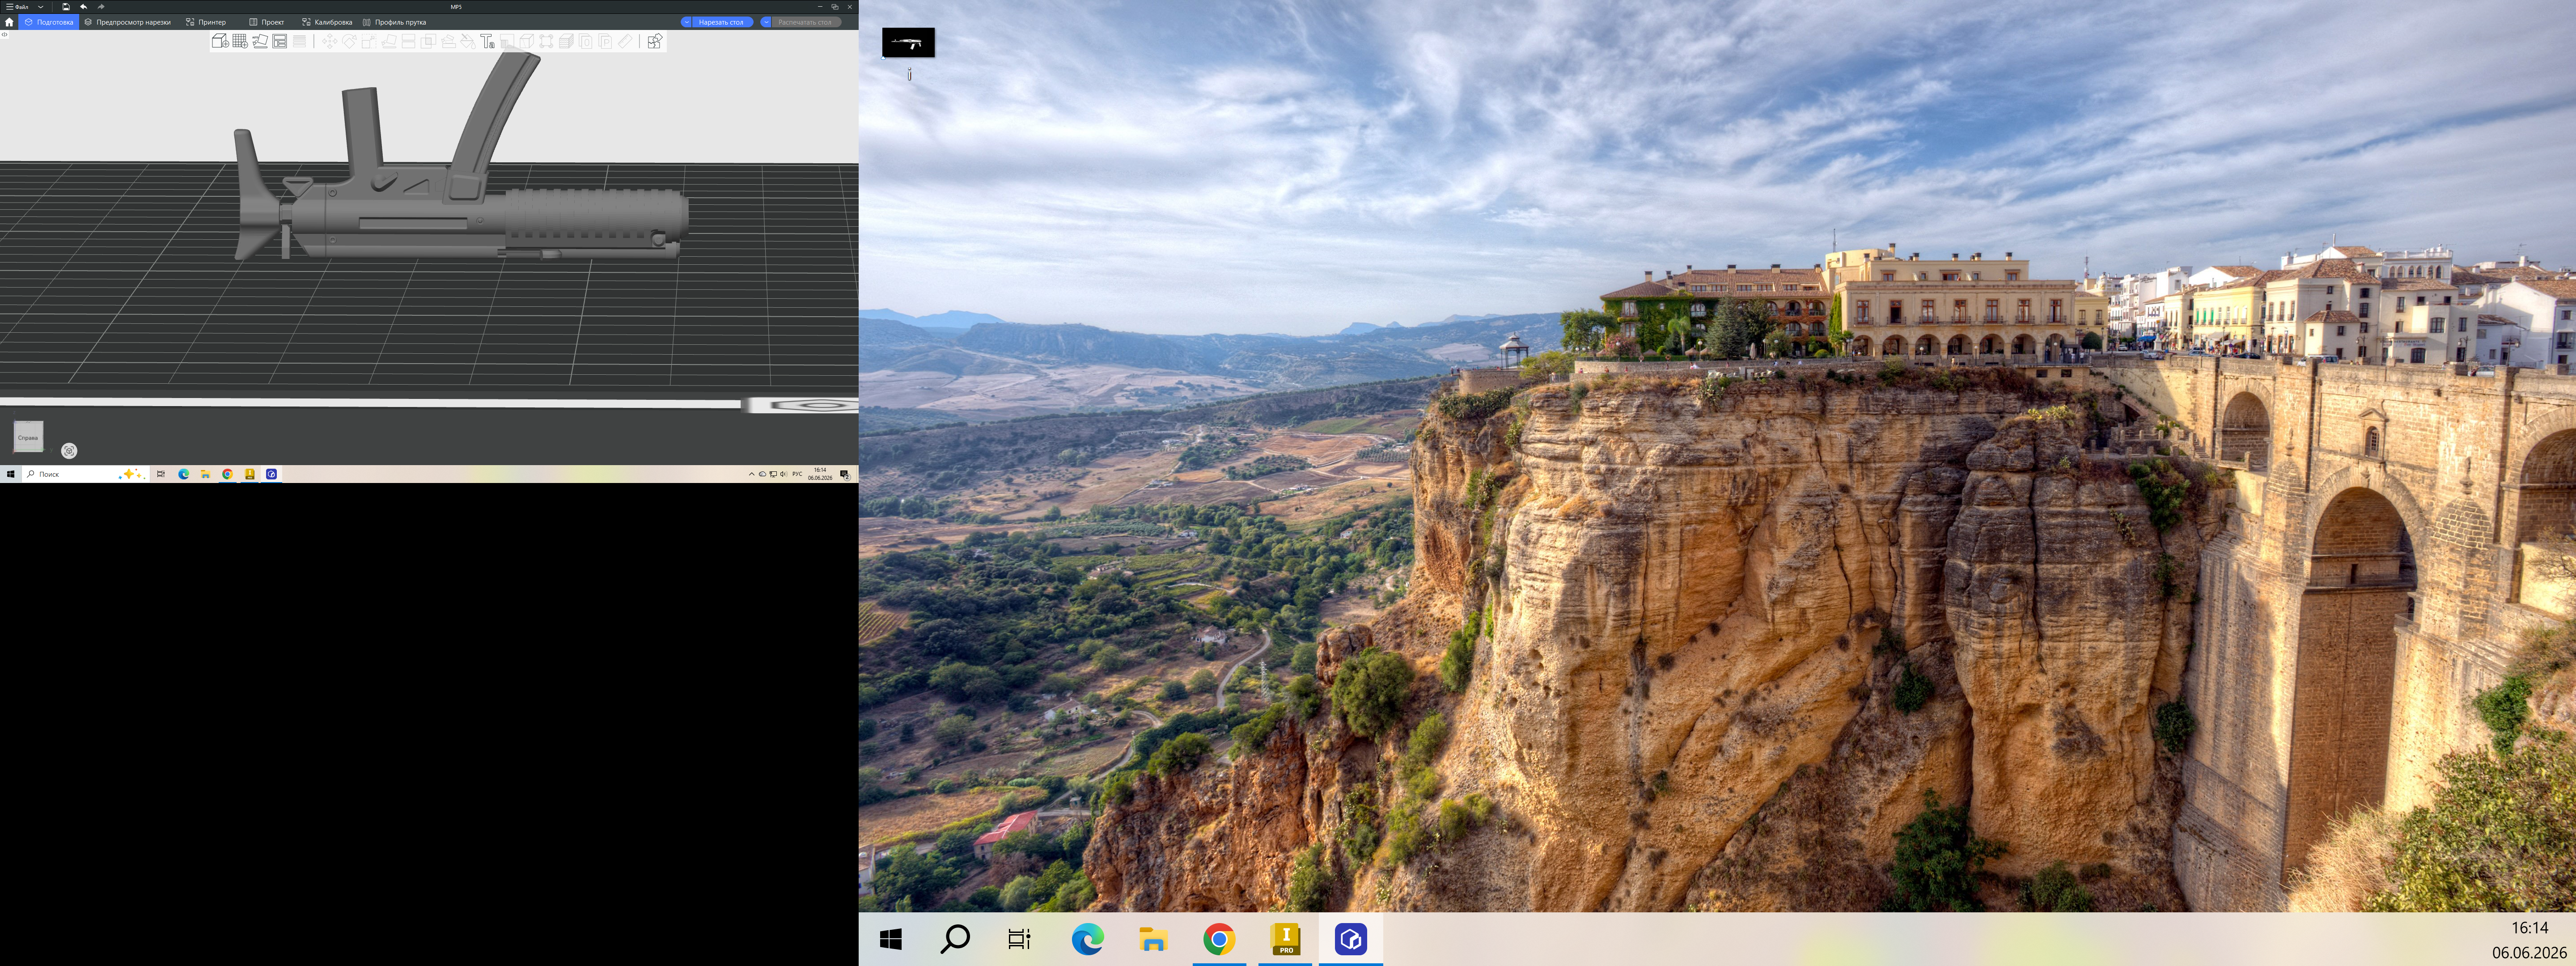Open dropdown left of 'Распечатать стол'
Image resolution: width=2576 pixels, height=966 pixels.
click(766, 22)
